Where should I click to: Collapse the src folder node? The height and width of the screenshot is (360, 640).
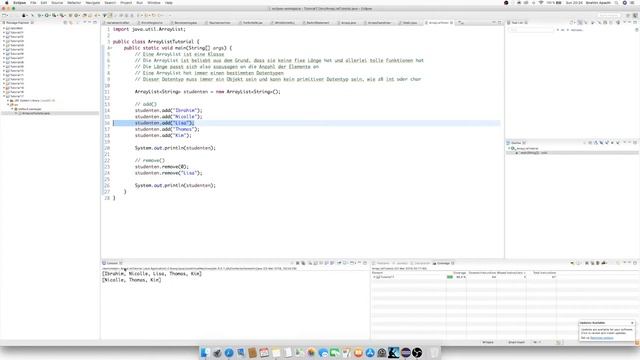tap(8, 105)
